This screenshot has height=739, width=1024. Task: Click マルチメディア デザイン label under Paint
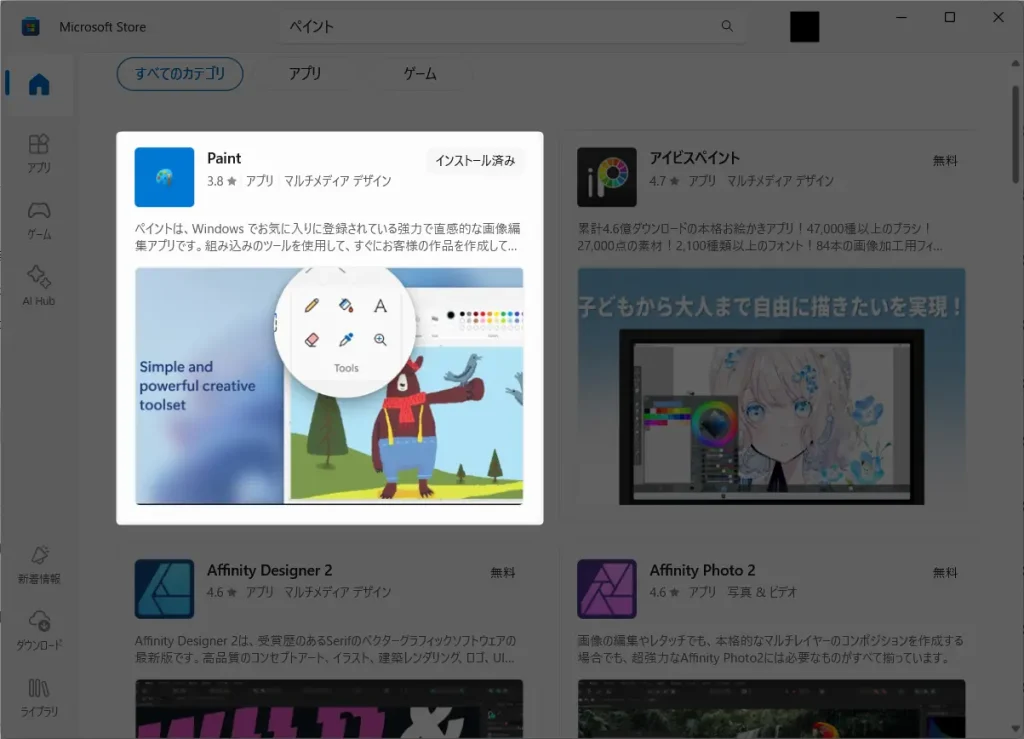pos(338,181)
